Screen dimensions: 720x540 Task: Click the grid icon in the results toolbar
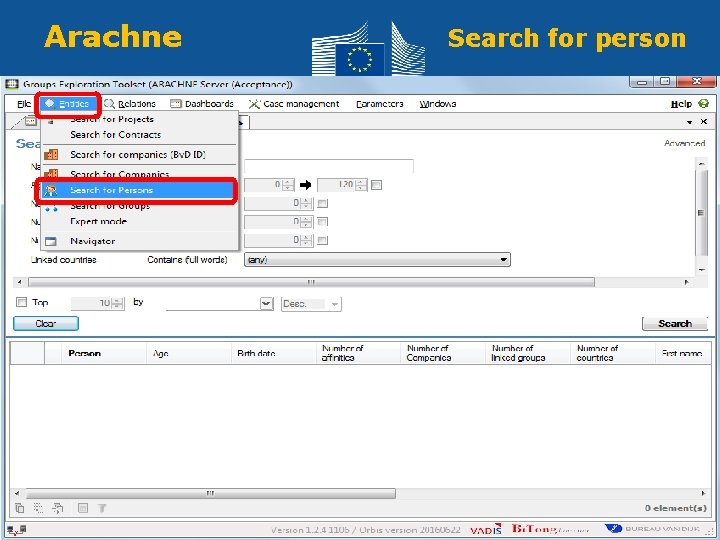click(x=83, y=508)
